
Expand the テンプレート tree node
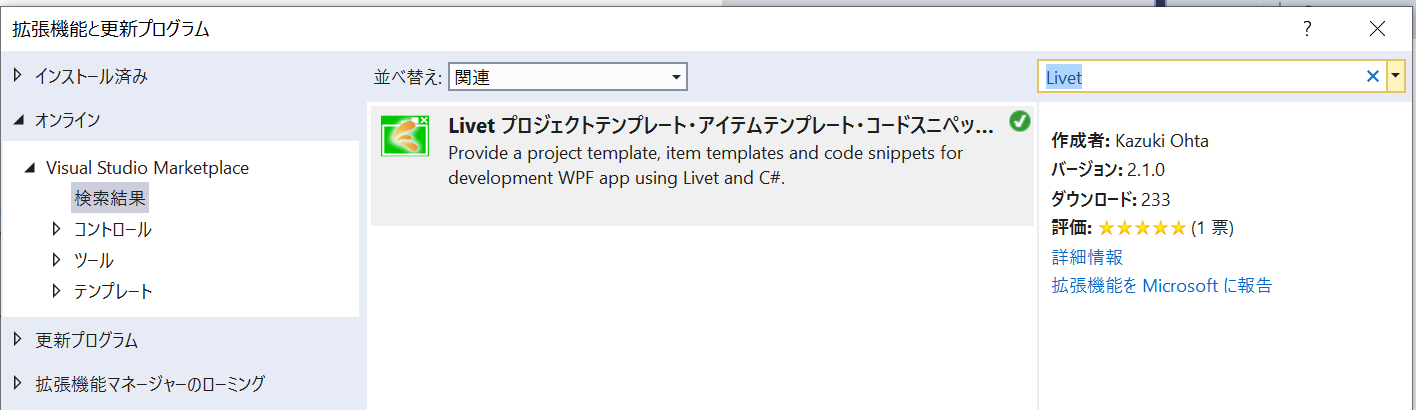57,292
